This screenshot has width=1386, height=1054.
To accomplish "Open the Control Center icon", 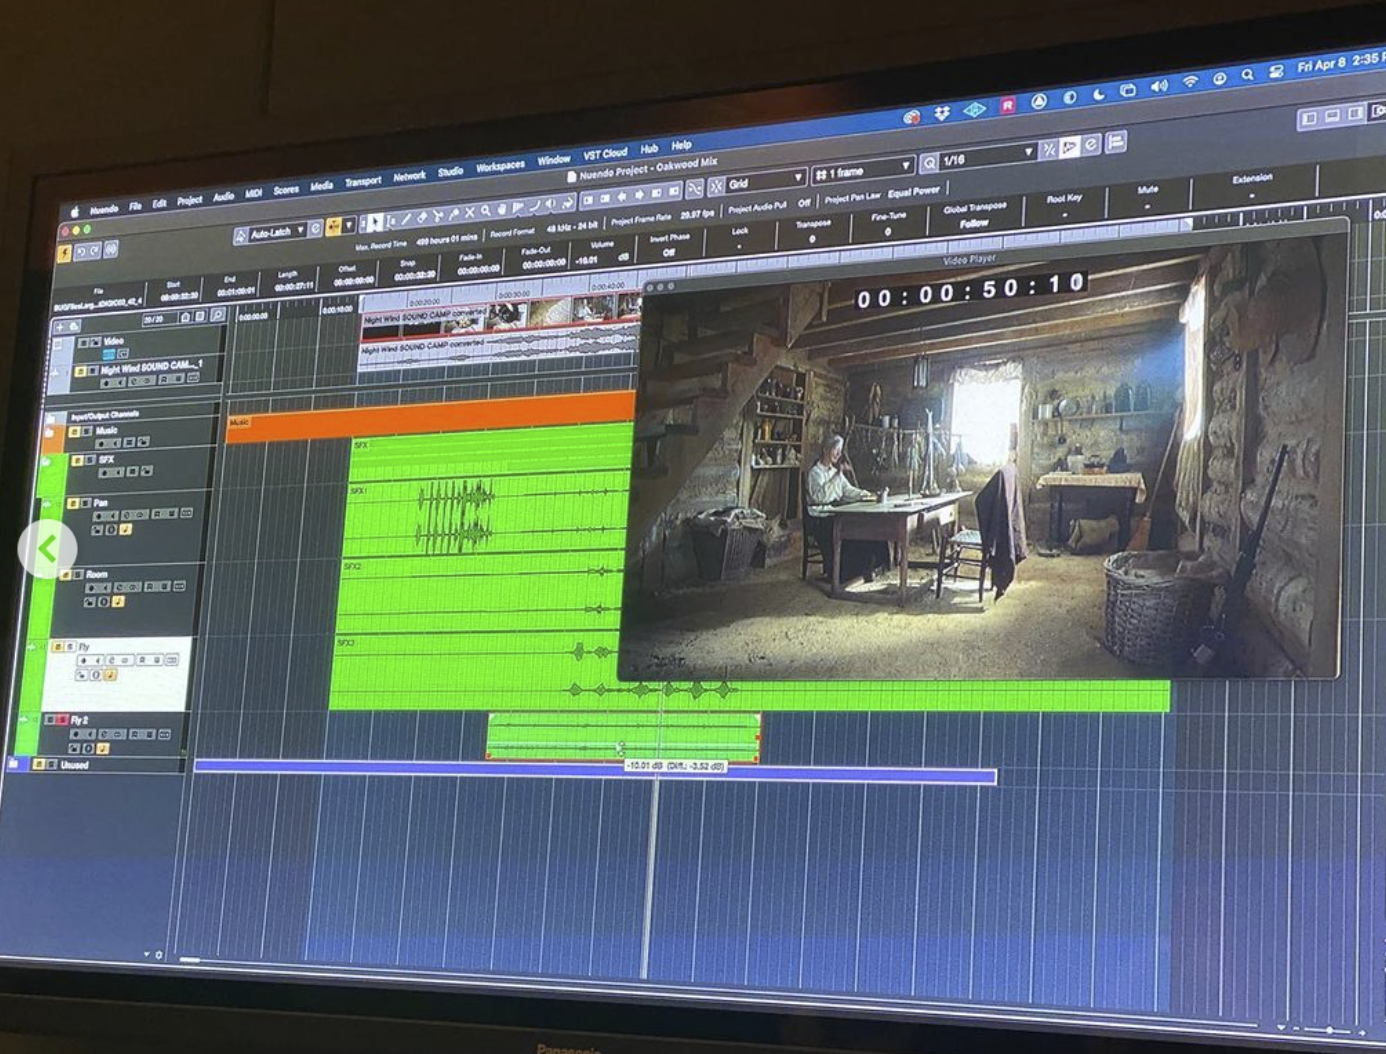I will tap(1276, 71).
